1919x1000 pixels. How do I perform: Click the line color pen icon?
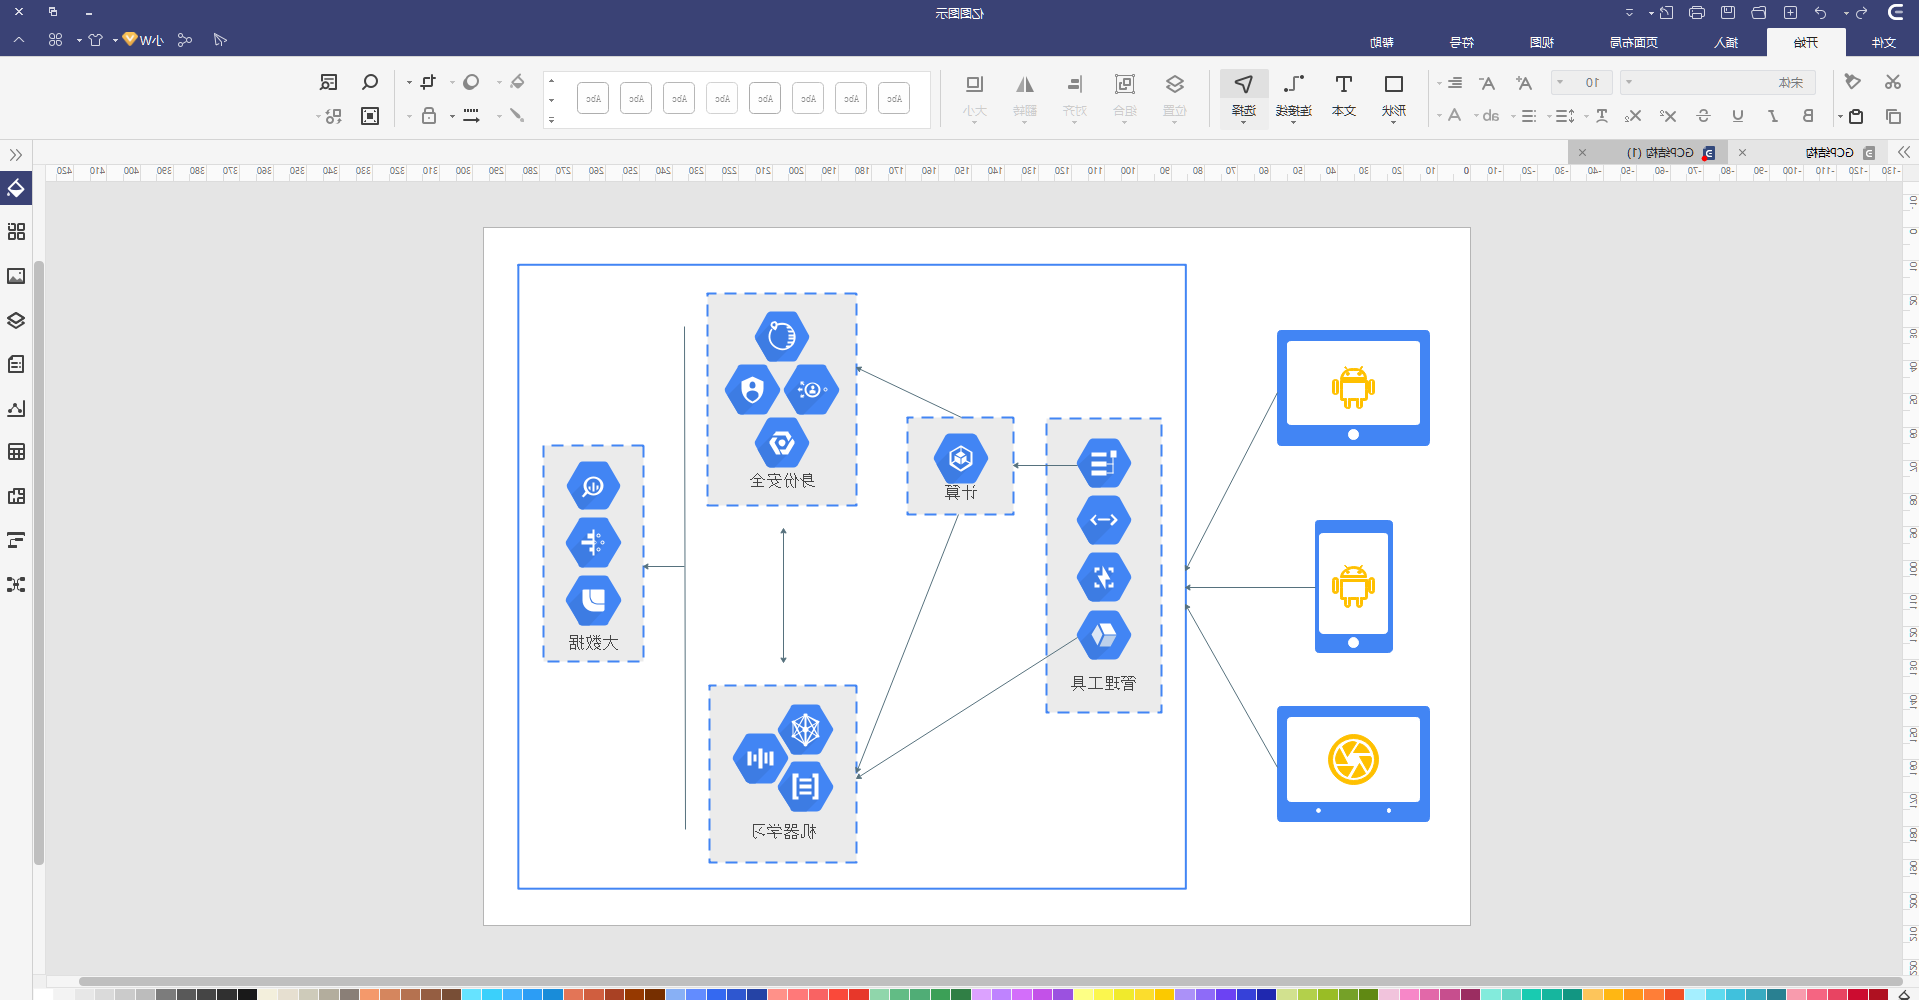[x=517, y=116]
